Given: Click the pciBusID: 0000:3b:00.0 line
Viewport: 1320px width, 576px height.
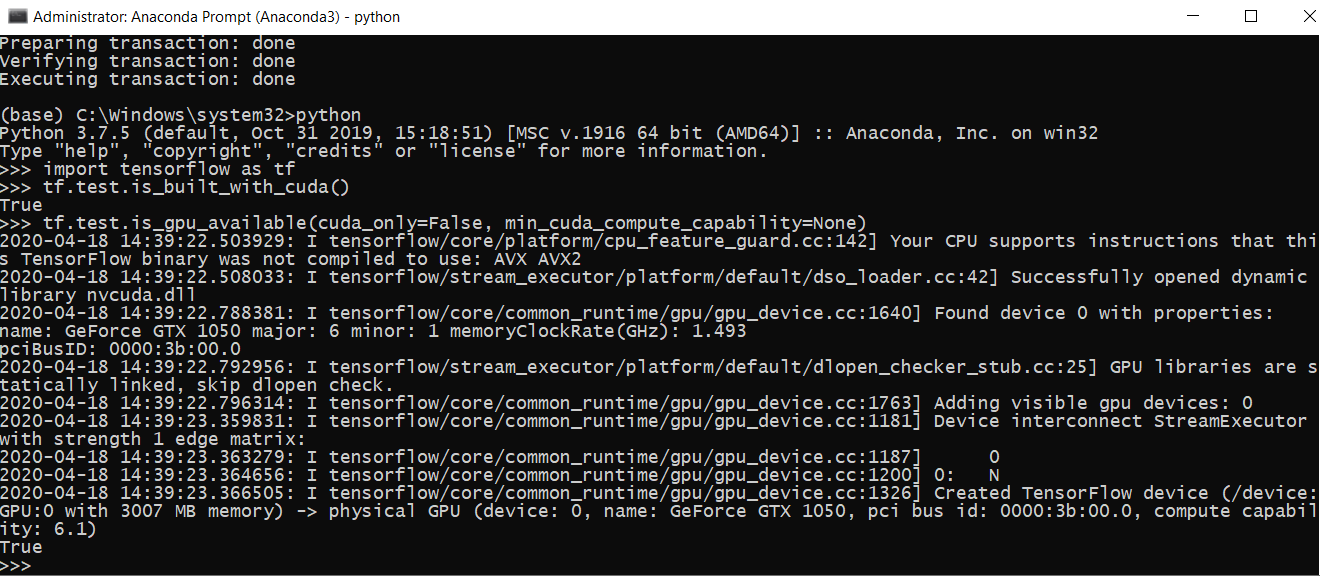Looking at the screenshot, I should coord(120,349).
